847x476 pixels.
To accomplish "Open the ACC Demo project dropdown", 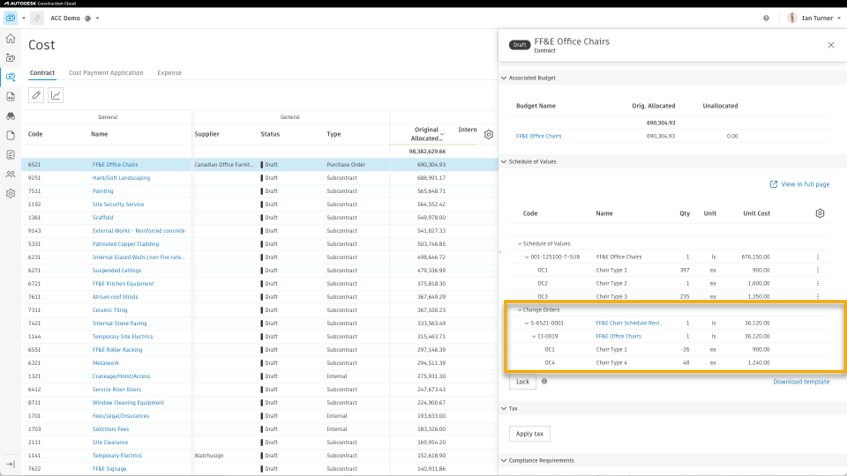I will click(x=97, y=18).
